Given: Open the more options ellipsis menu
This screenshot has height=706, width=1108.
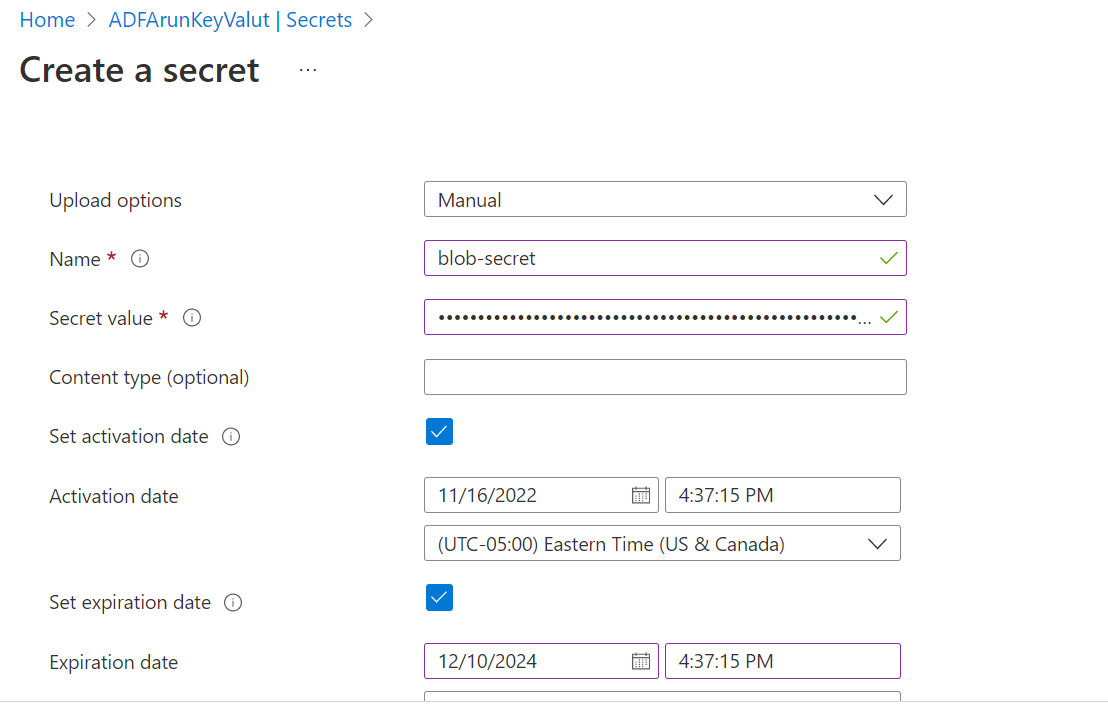Looking at the screenshot, I should pos(308,70).
